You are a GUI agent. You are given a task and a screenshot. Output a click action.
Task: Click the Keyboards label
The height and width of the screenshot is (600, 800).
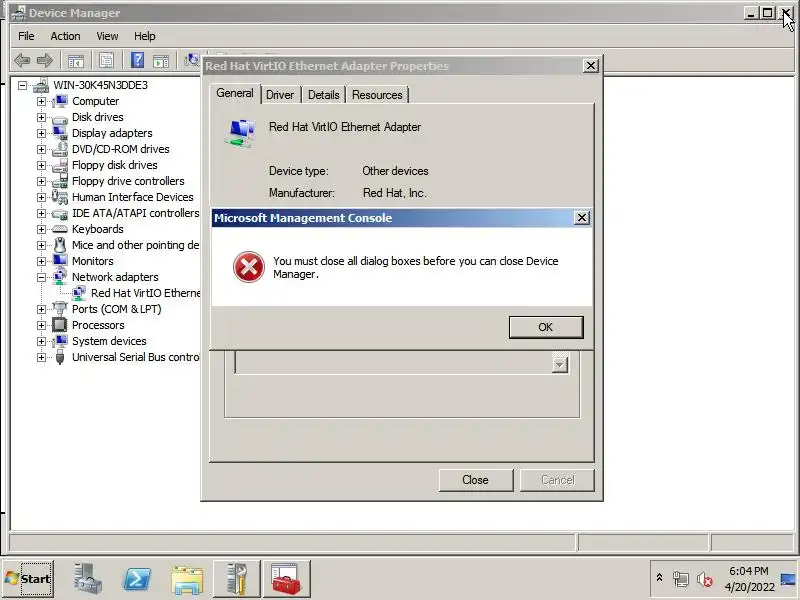97,229
